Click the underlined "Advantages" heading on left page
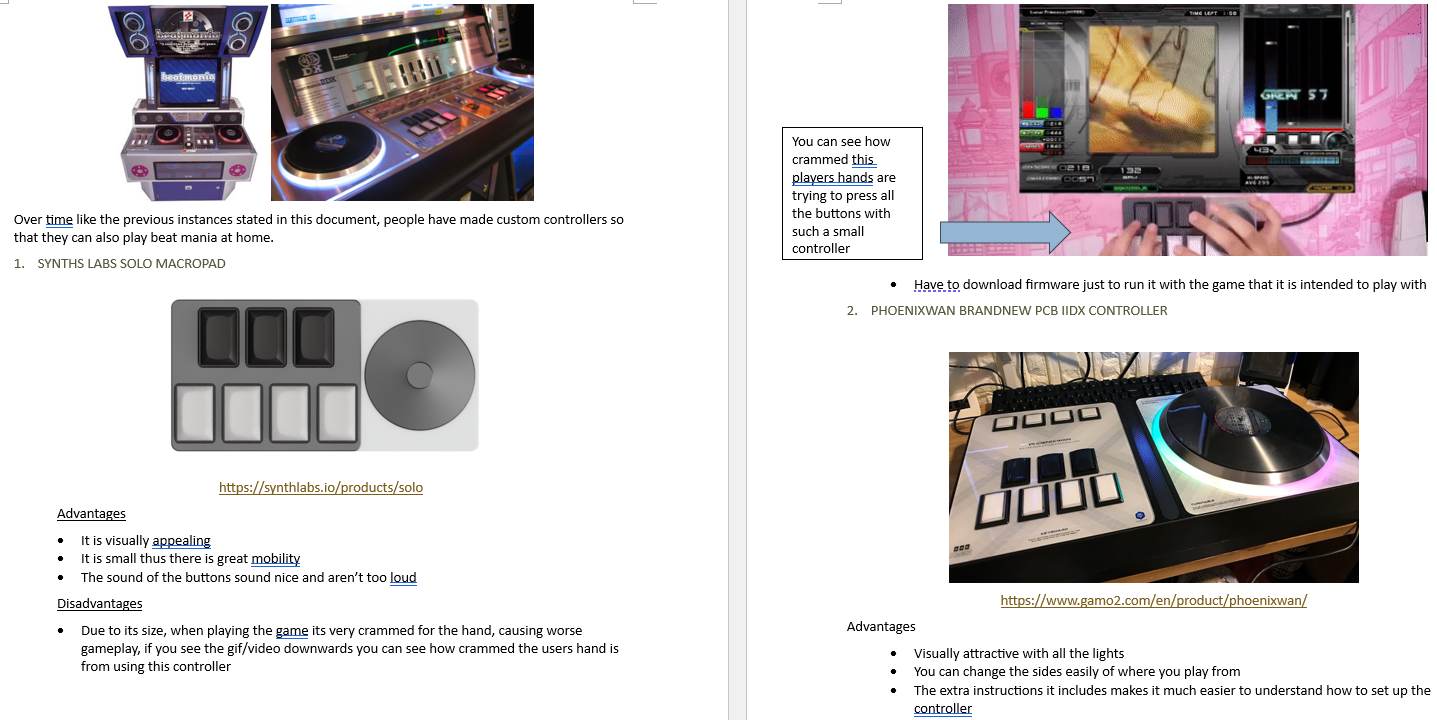This screenshot has width=1437, height=720. (x=91, y=514)
